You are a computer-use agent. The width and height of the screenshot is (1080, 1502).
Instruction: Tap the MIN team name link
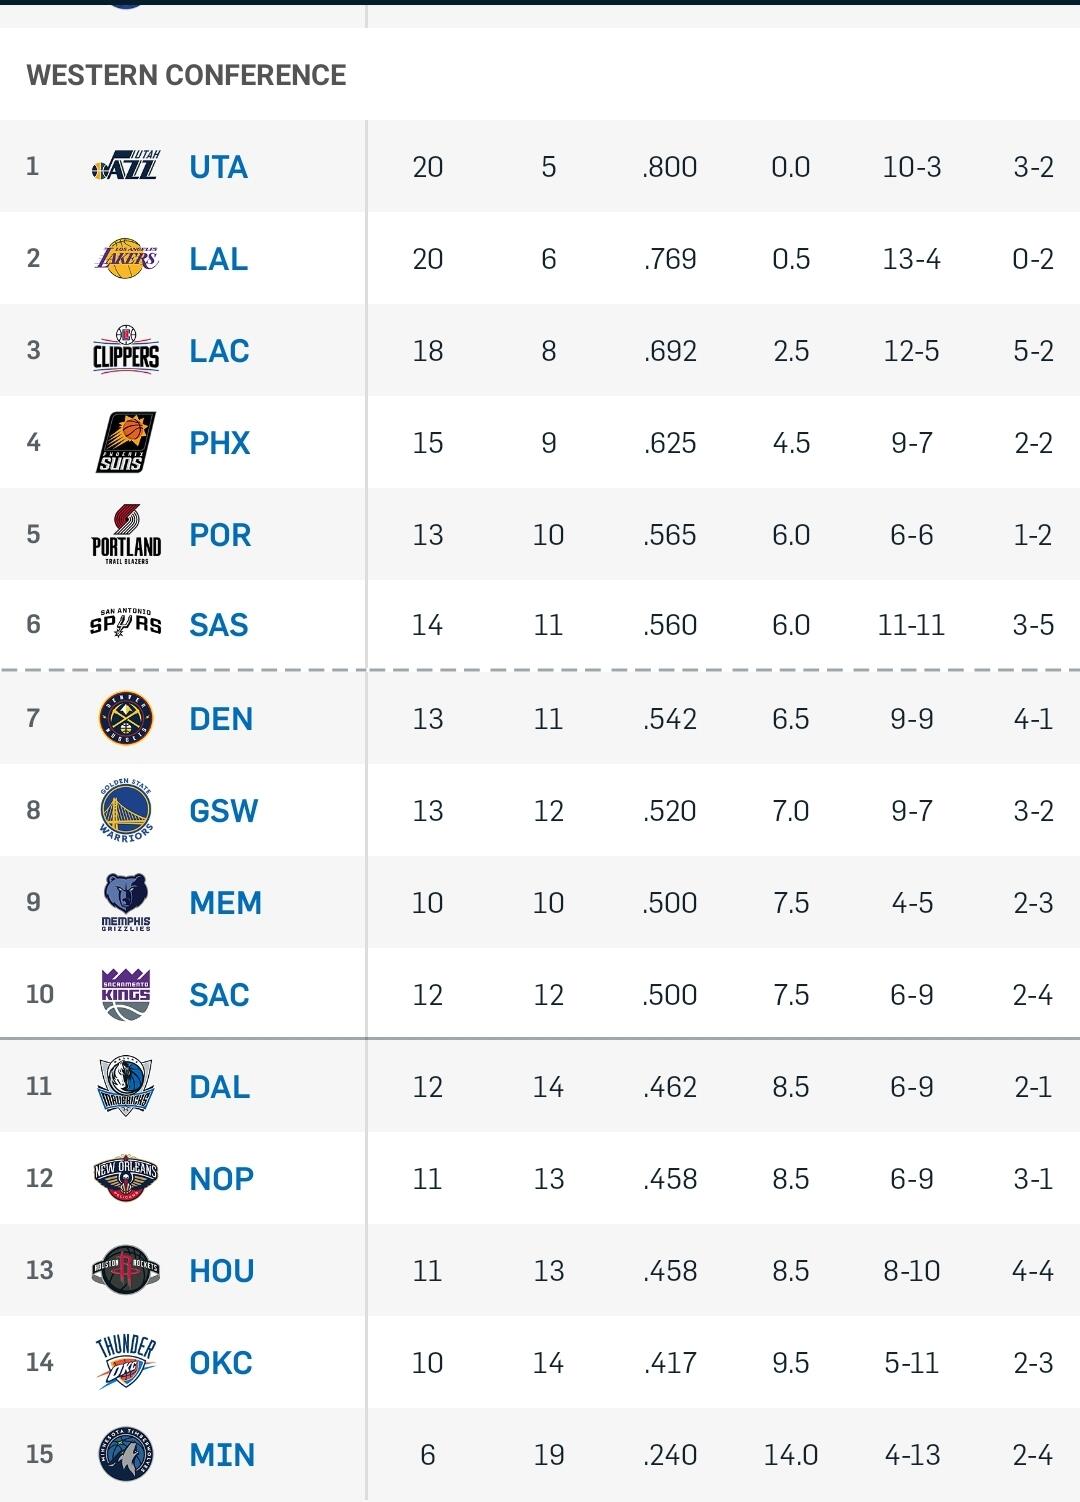(x=222, y=1455)
